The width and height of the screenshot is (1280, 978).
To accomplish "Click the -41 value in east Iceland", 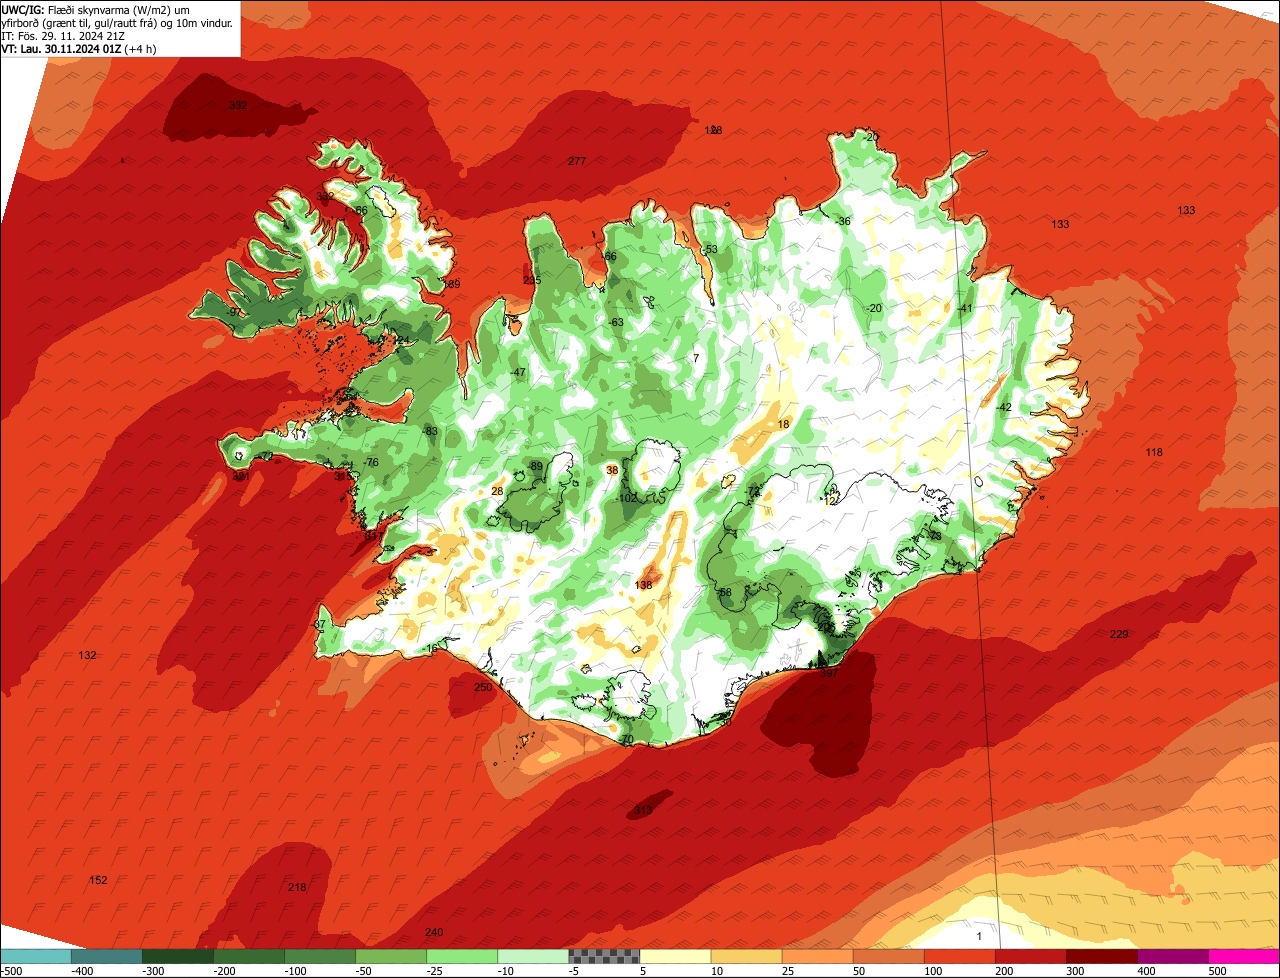I will tap(965, 308).
